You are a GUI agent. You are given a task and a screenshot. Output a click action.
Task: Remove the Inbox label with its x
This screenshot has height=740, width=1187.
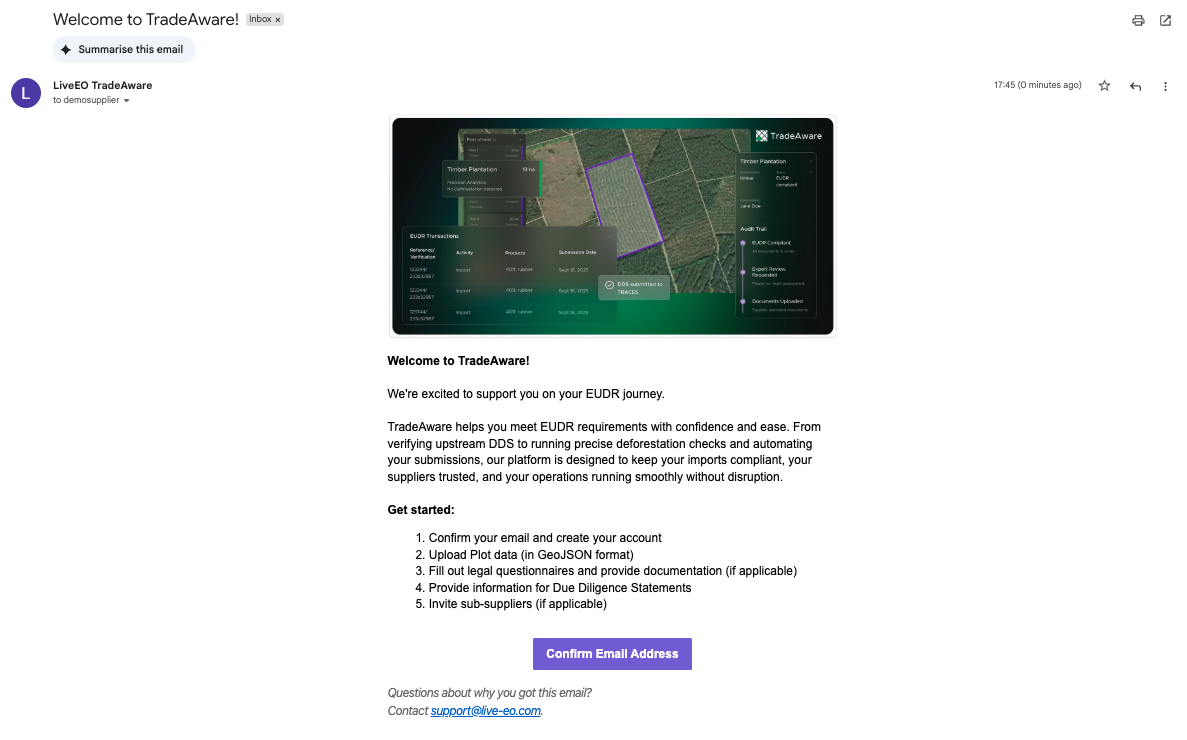(x=278, y=20)
